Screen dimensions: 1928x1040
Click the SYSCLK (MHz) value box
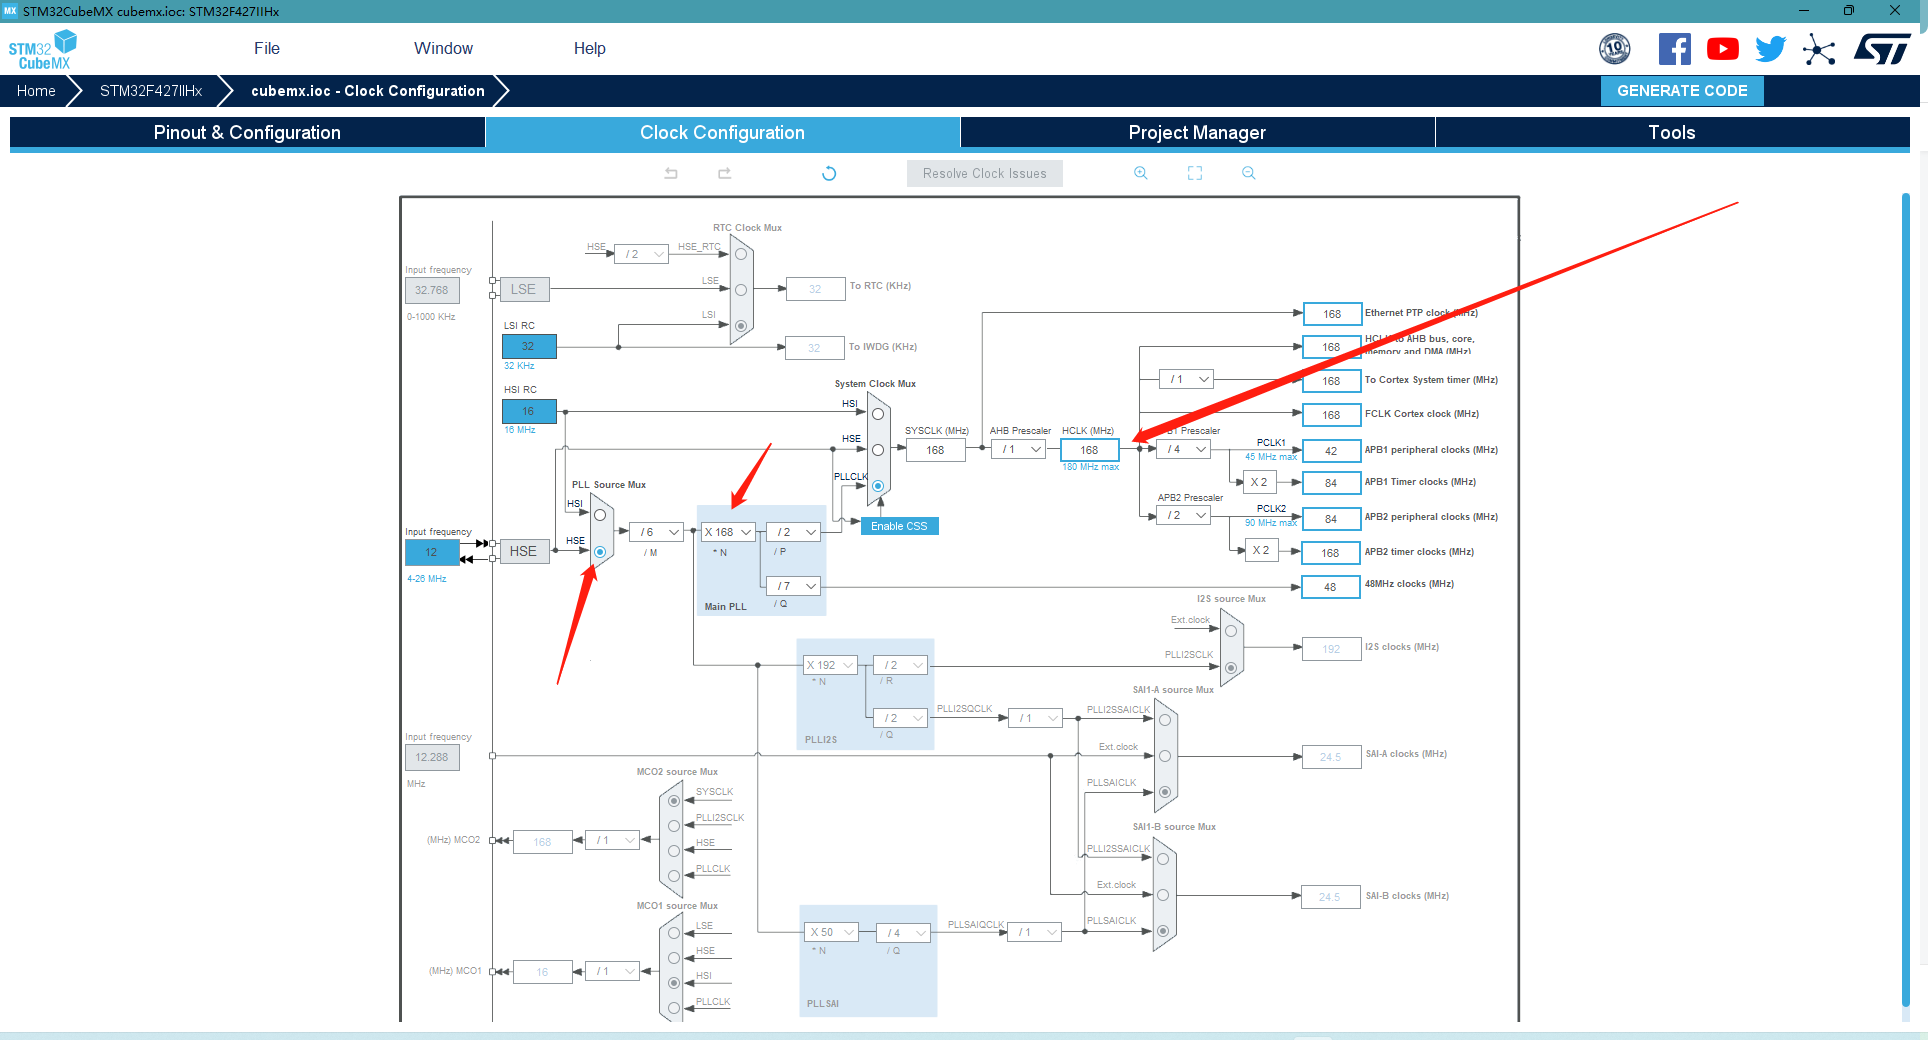coord(935,450)
